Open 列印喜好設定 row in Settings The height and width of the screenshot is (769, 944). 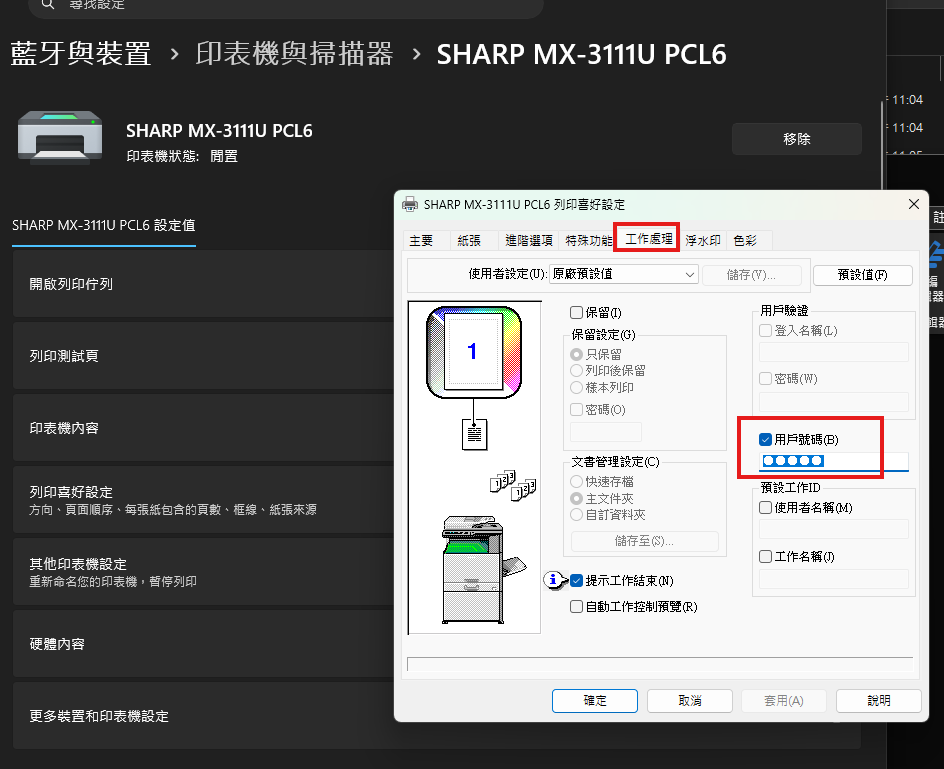[203, 500]
